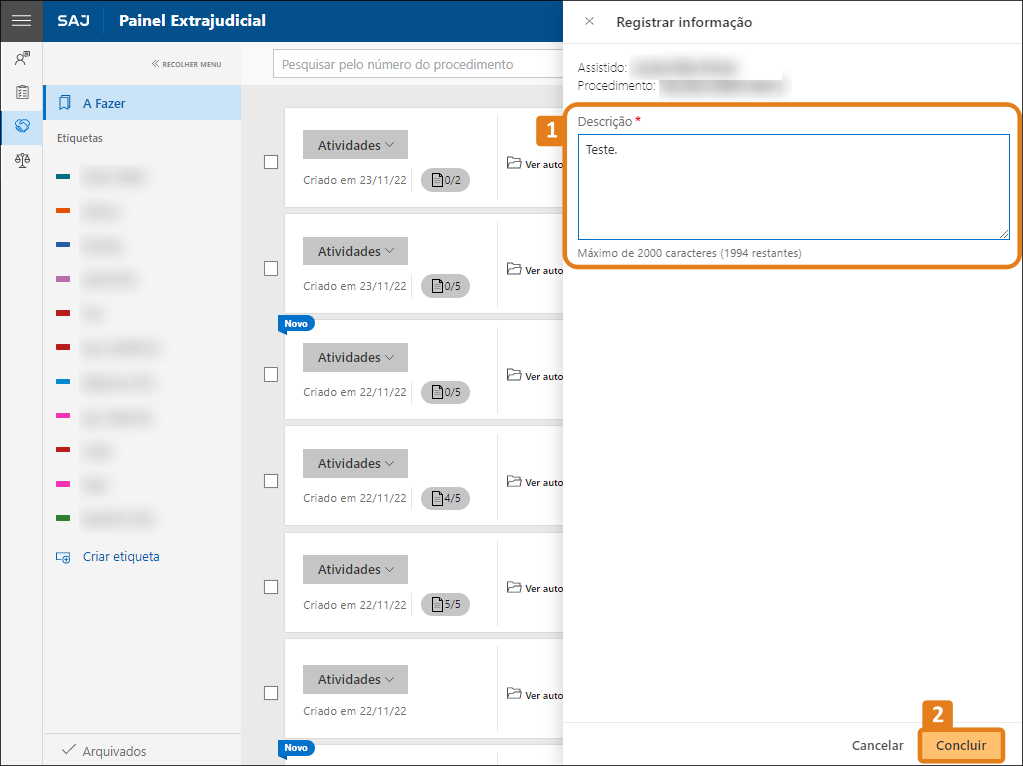This screenshot has height=766, width=1023.
Task: Select the green color label
Action: click(x=63, y=518)
